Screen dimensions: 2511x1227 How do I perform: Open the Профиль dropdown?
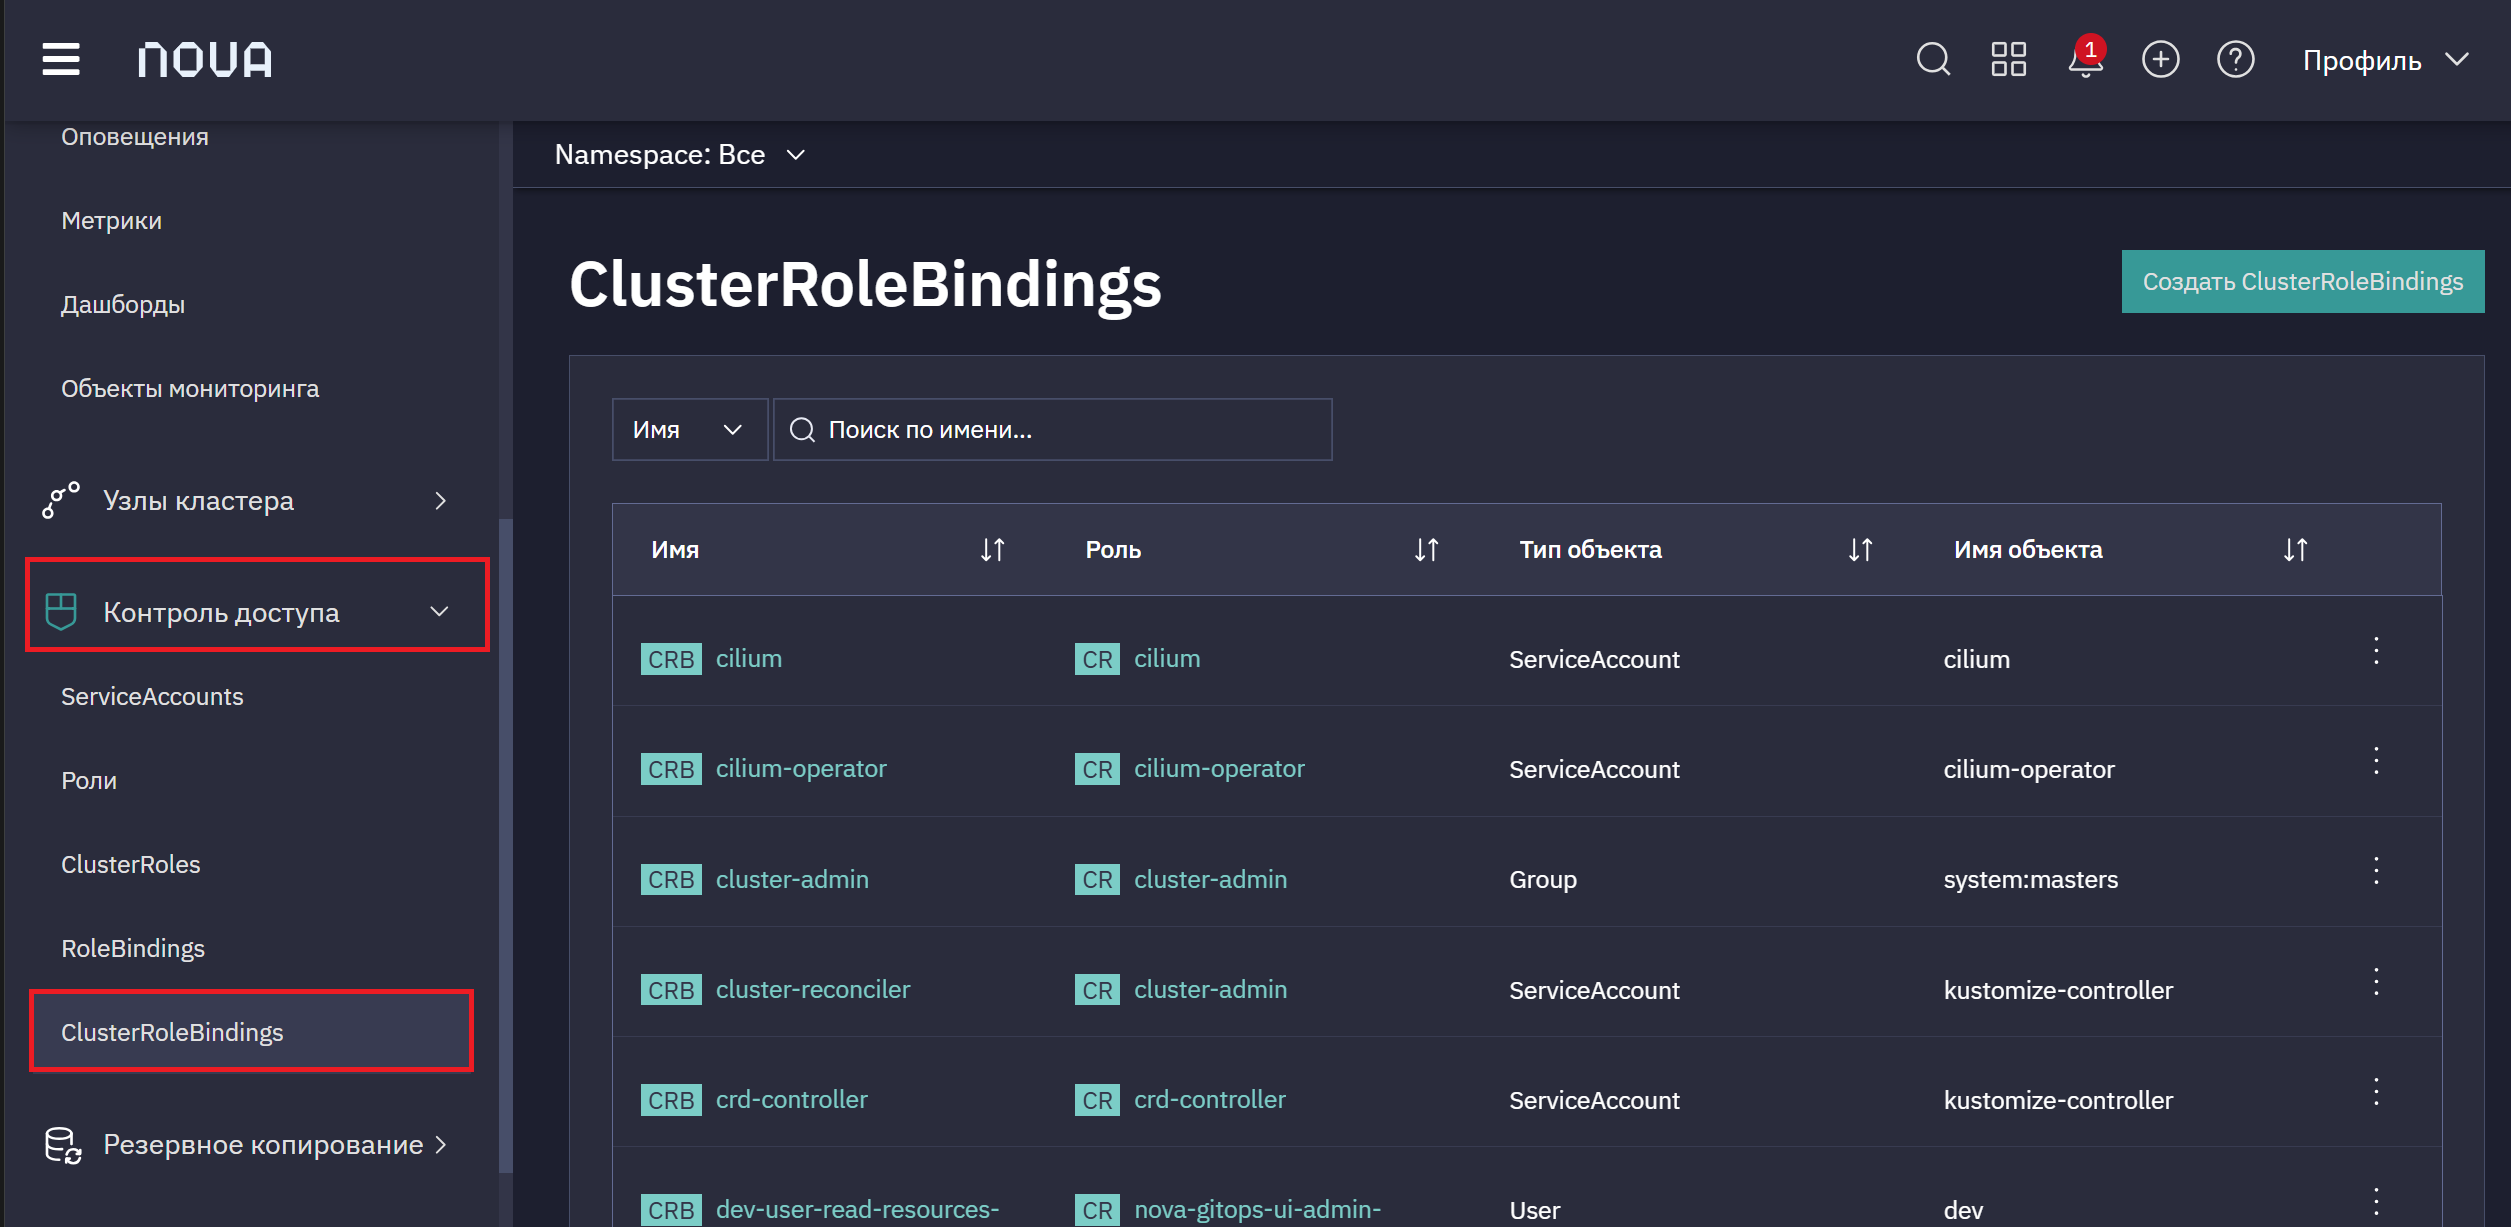(x=2385, y=60)
